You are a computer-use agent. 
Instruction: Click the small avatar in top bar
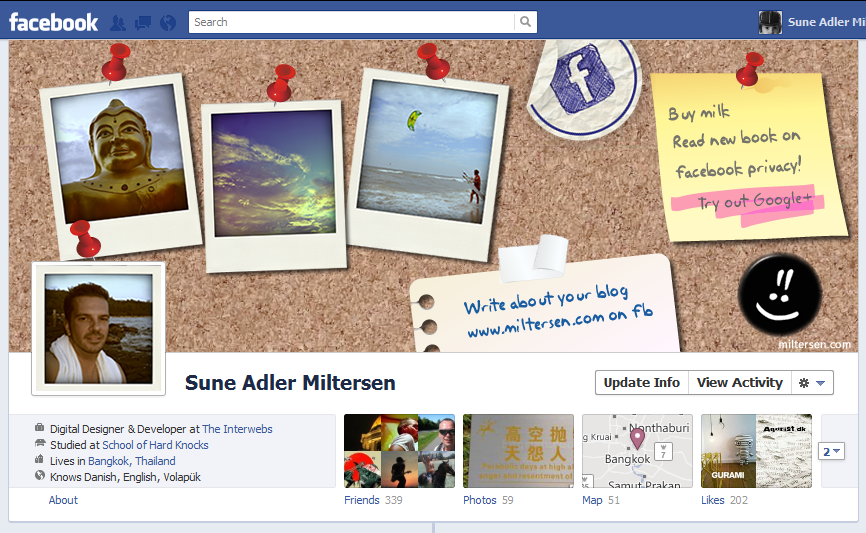pyautogui.click(x=770, y=22)
